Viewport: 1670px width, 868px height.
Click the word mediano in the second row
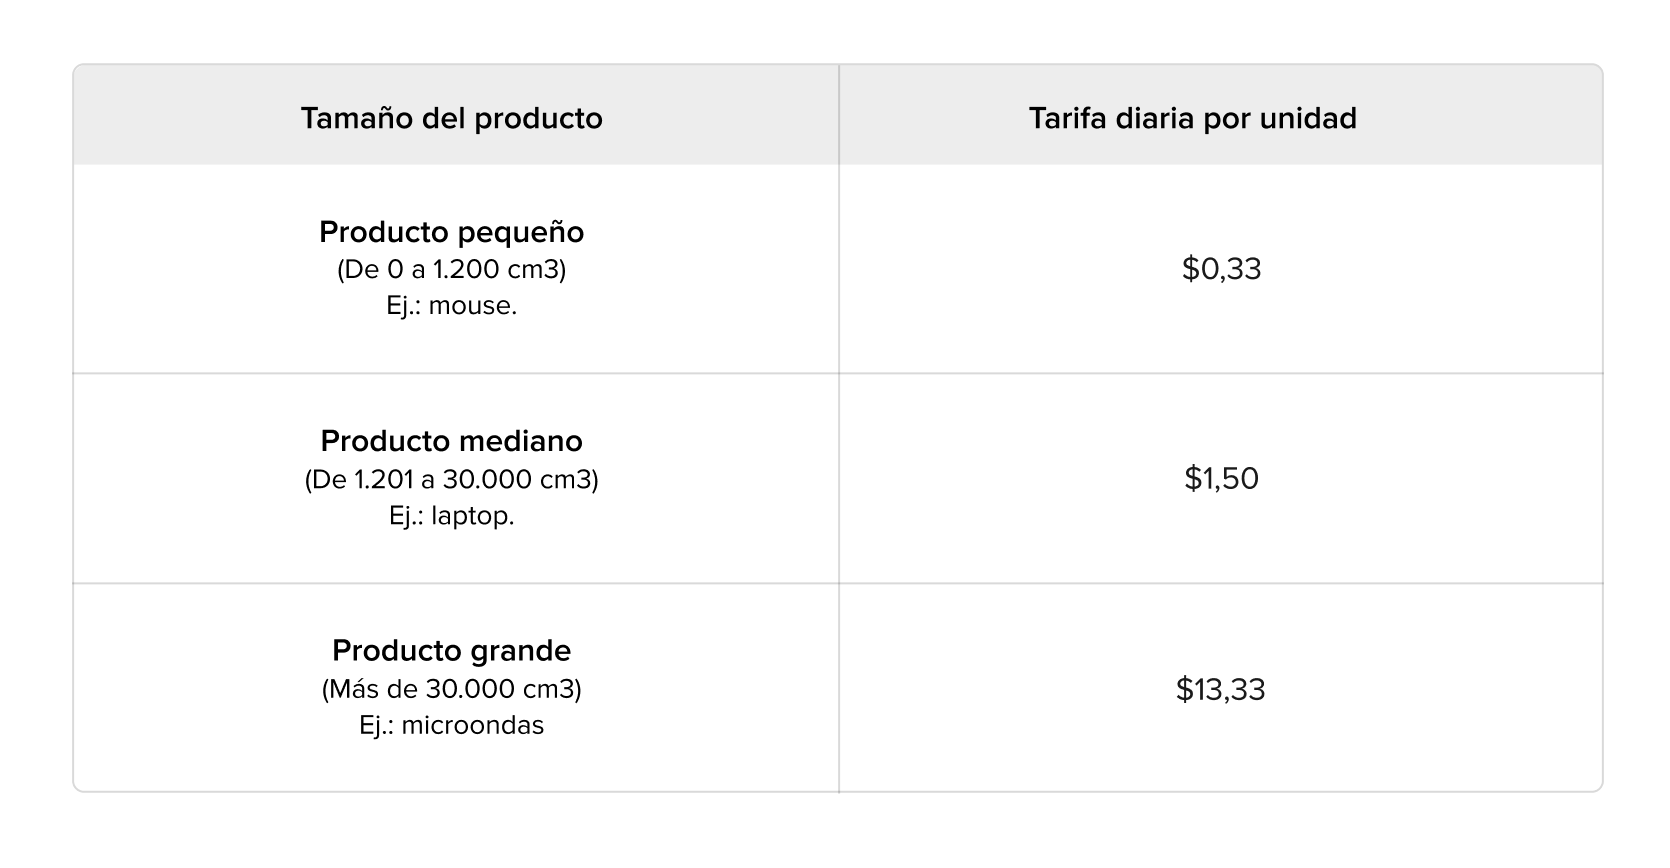[519, 441]
